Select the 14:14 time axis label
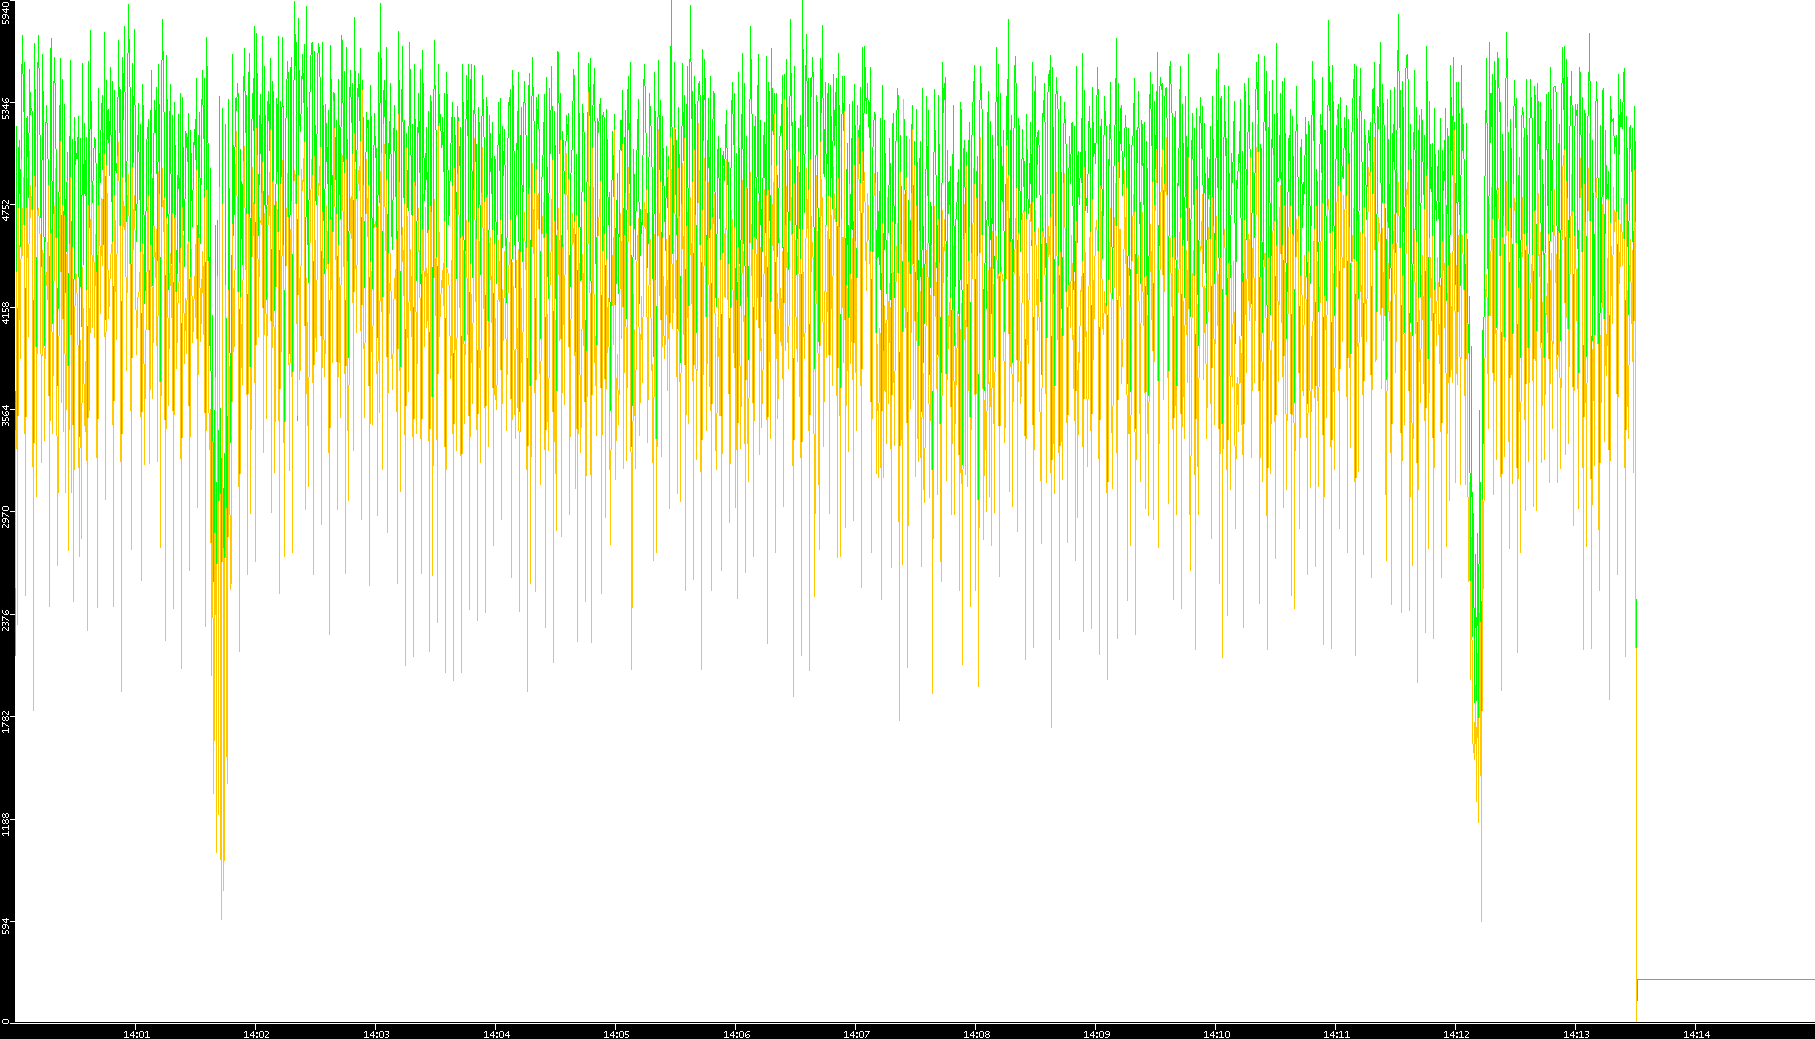This screenshot has width=1815, height=1039. pyautogui.click(x=1696, y=1033)
